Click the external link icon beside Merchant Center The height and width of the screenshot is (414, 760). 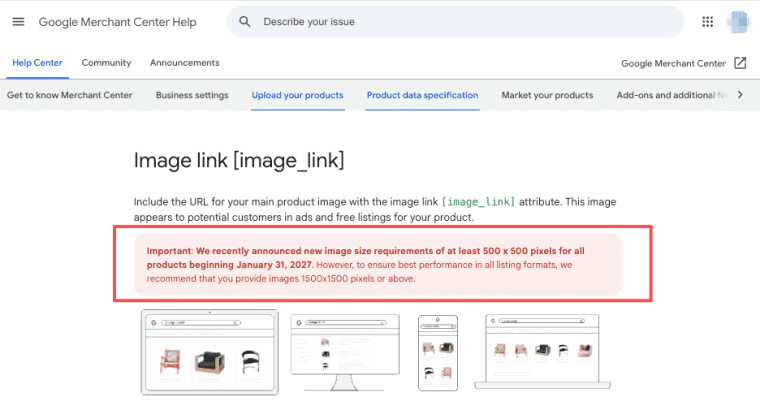740,63
